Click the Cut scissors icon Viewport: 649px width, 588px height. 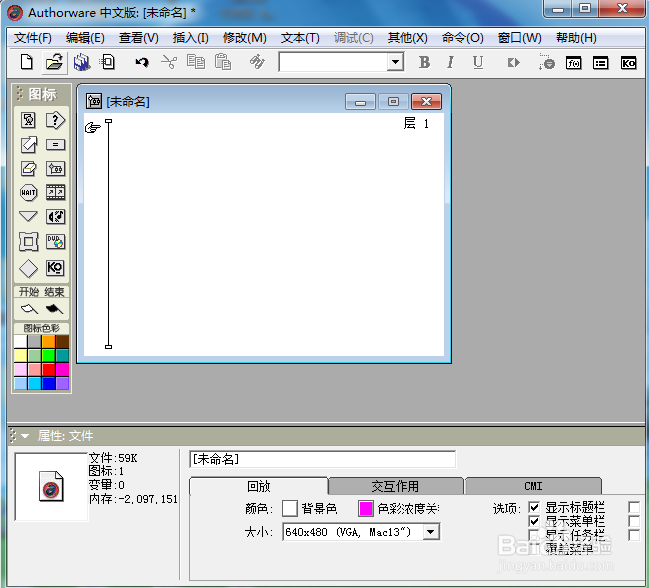point(169,62)
